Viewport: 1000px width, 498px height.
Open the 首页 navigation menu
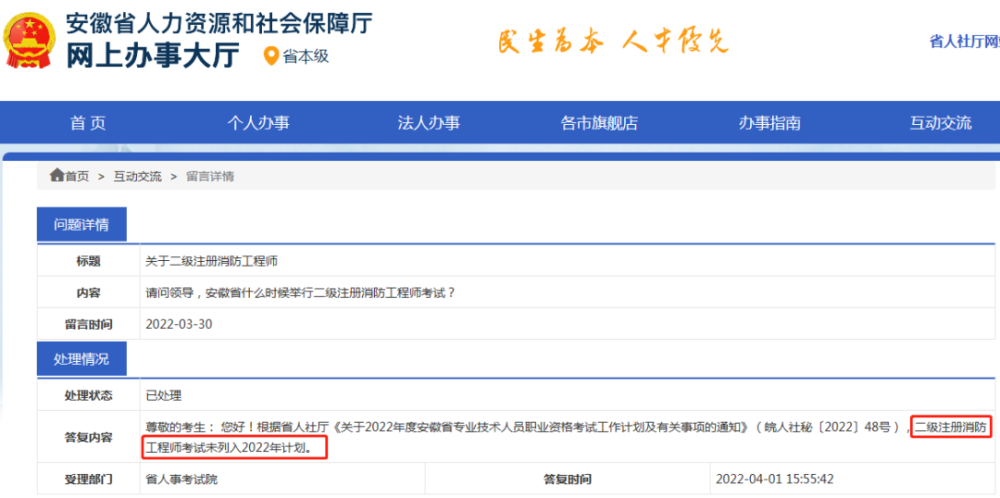(x=88, y=123)
